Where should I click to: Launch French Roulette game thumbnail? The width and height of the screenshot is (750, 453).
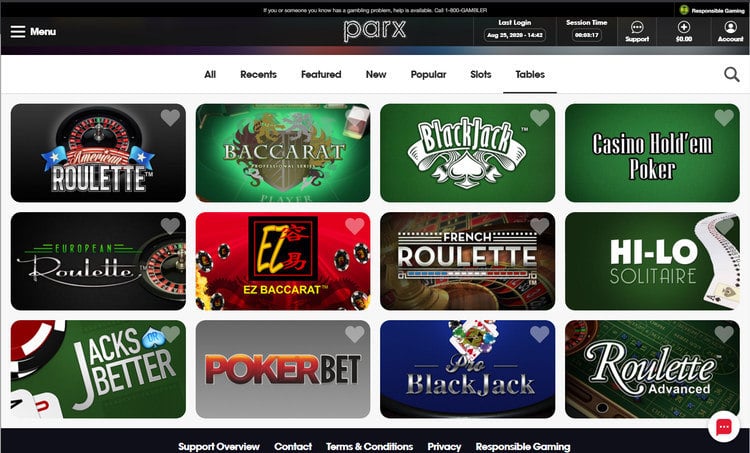pos(467,261)
